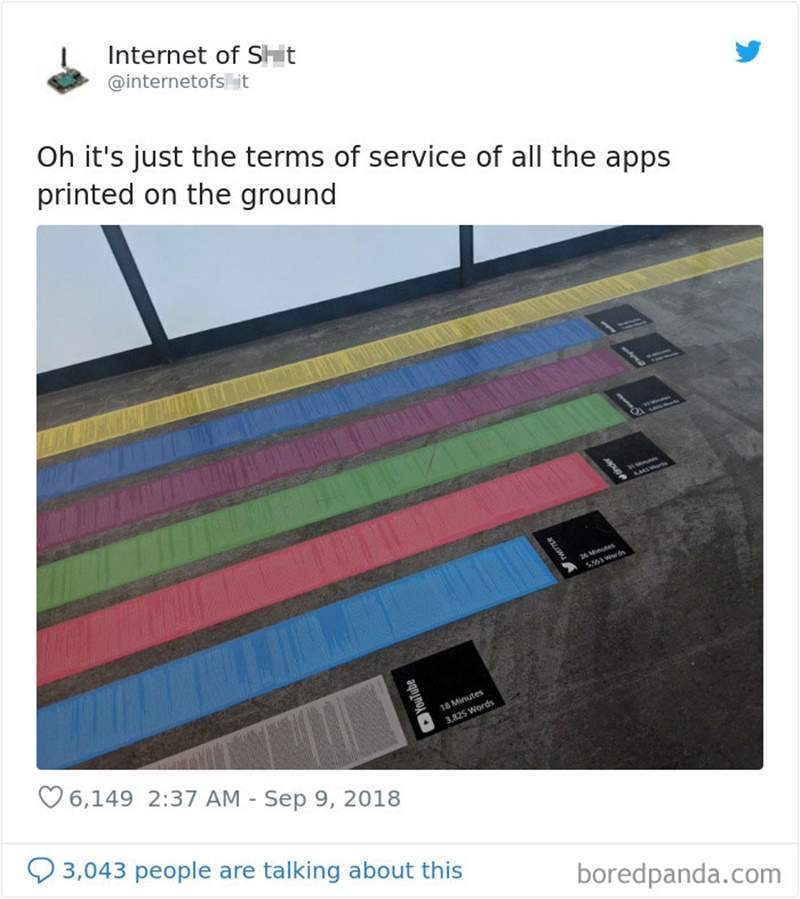Select the yellow terms-of-service strip
This screenshot has width=800, height=899.
(400, 342)
